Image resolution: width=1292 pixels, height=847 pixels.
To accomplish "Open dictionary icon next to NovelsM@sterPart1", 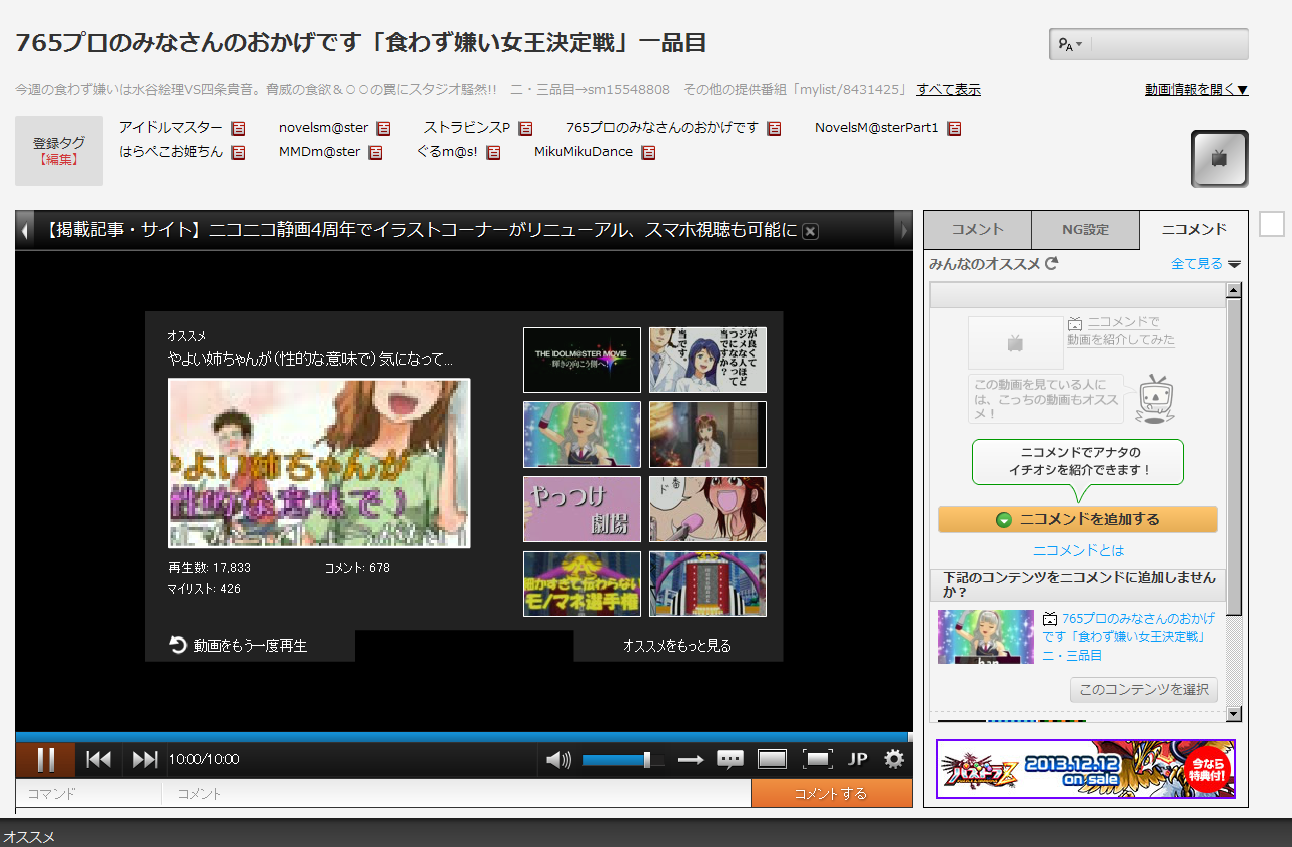I will (954, 128).
